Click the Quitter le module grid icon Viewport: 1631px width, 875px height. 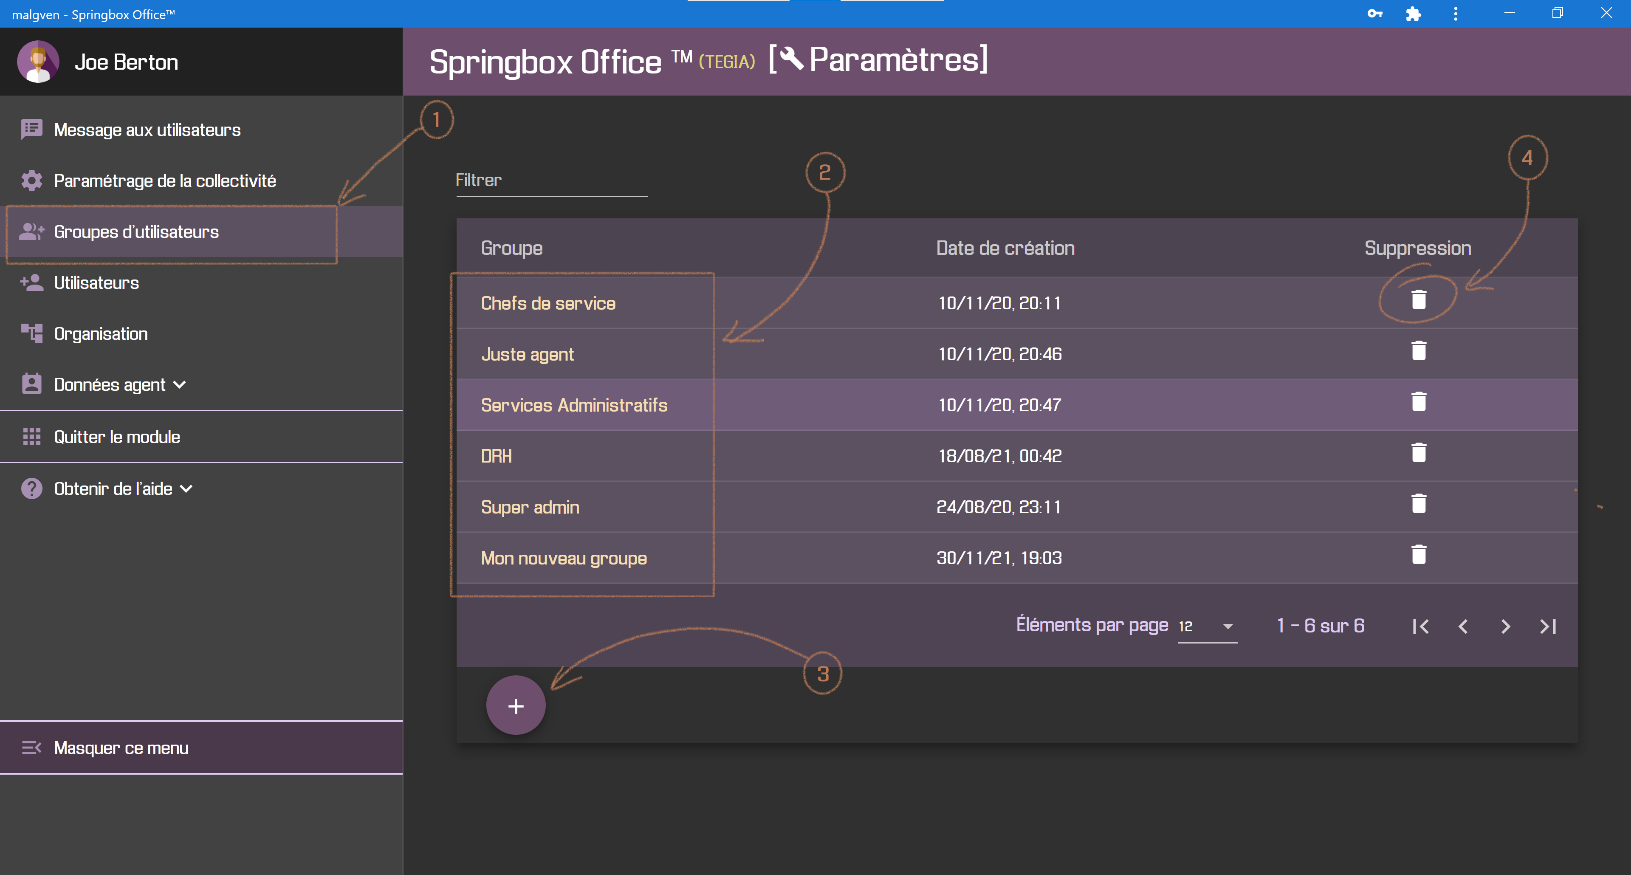[32, 437]
